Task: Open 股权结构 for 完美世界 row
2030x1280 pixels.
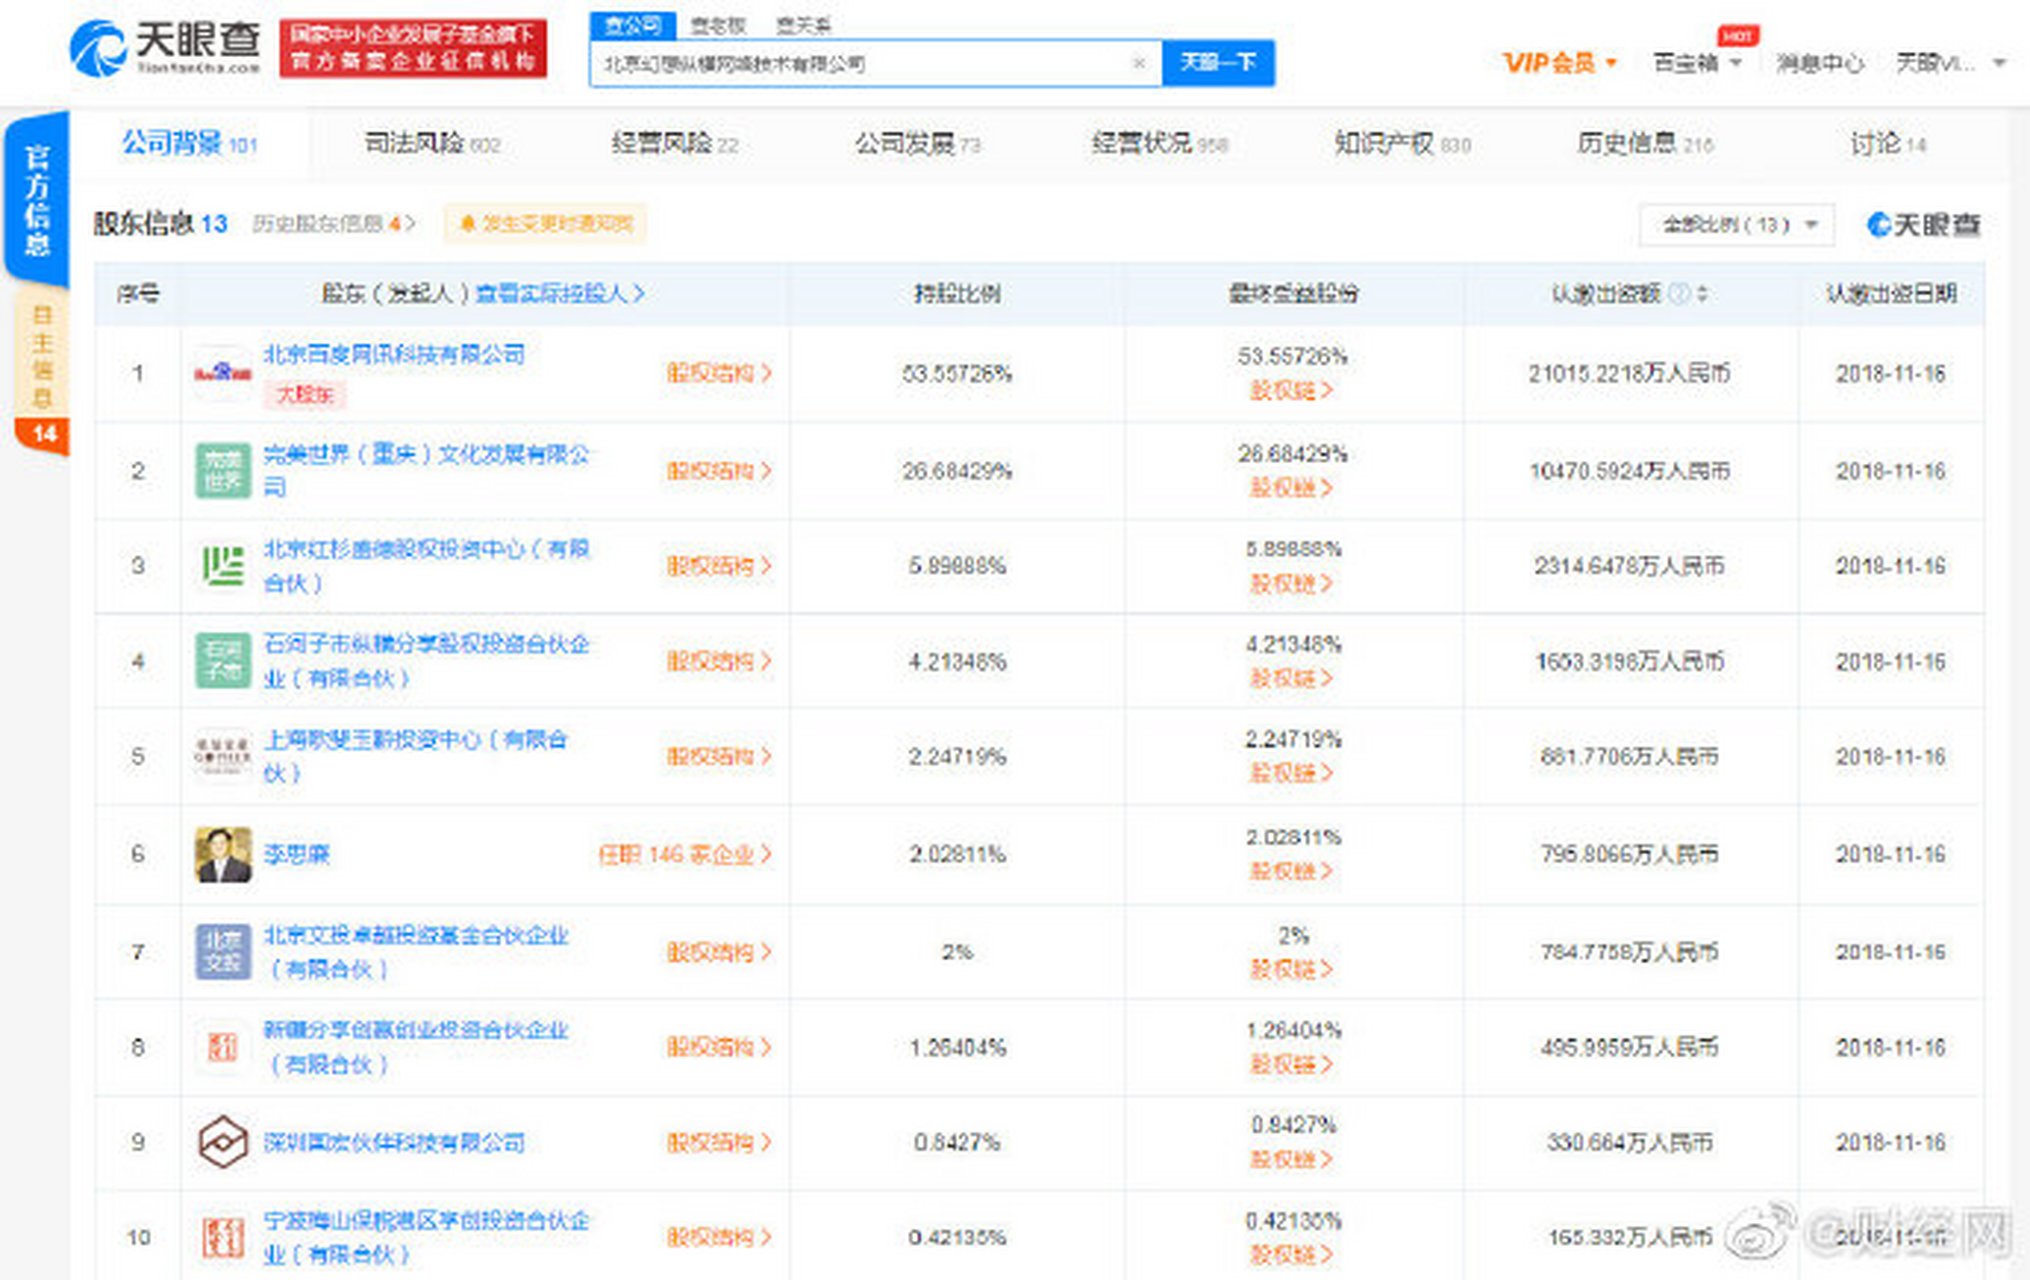Action: (x=719, y=471)
